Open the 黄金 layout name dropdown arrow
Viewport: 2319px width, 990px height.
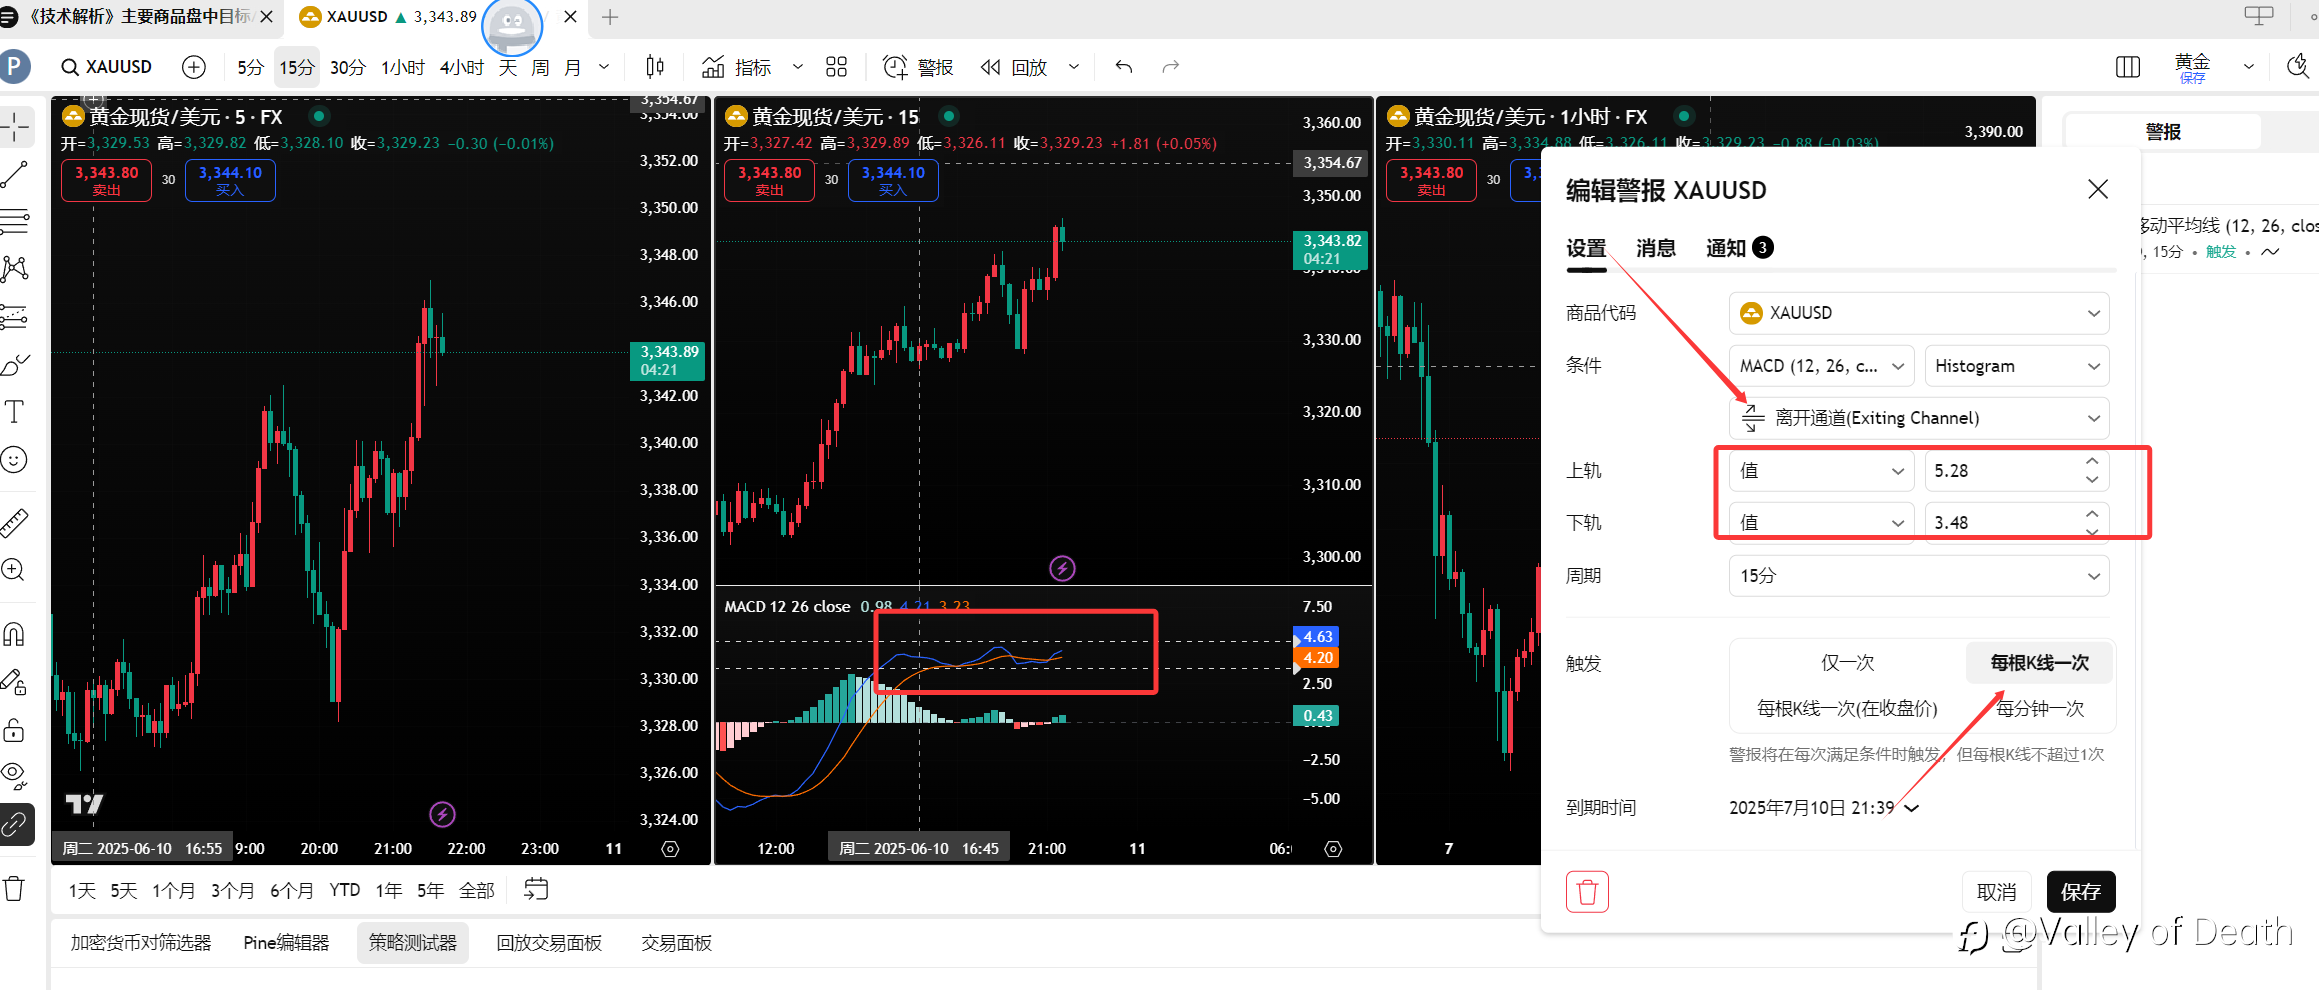pyautogui.click(x=2248, y=67)
